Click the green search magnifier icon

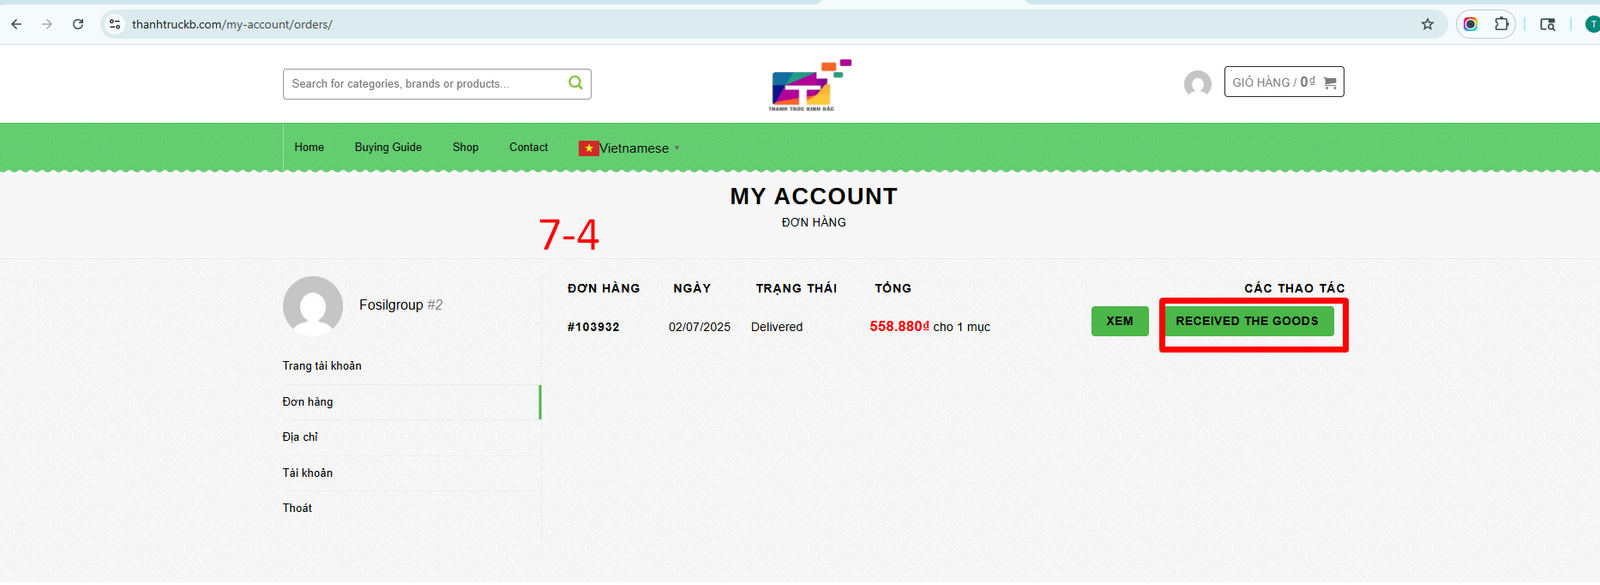click(x=575, y=83)
